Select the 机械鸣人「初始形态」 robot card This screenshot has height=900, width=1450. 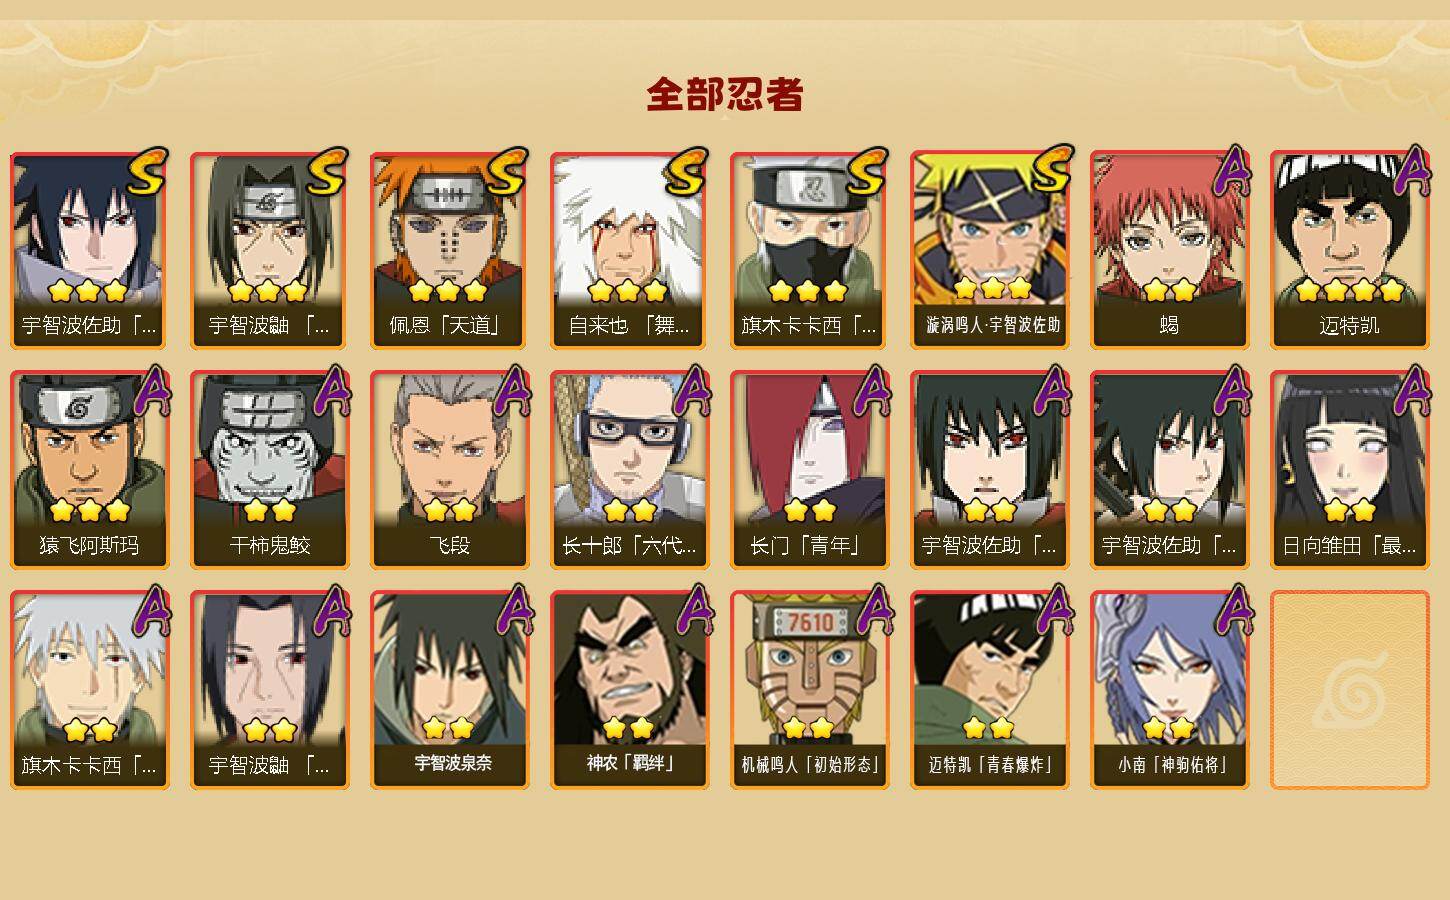pyautogui.click(x=809, y=690)
